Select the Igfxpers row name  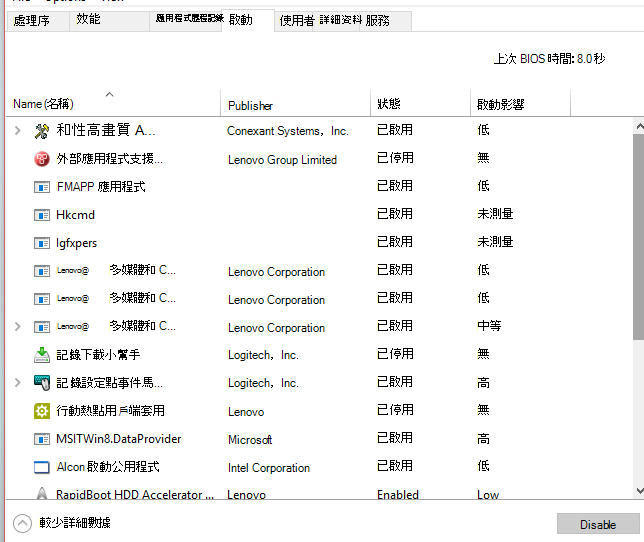[76, 243]
